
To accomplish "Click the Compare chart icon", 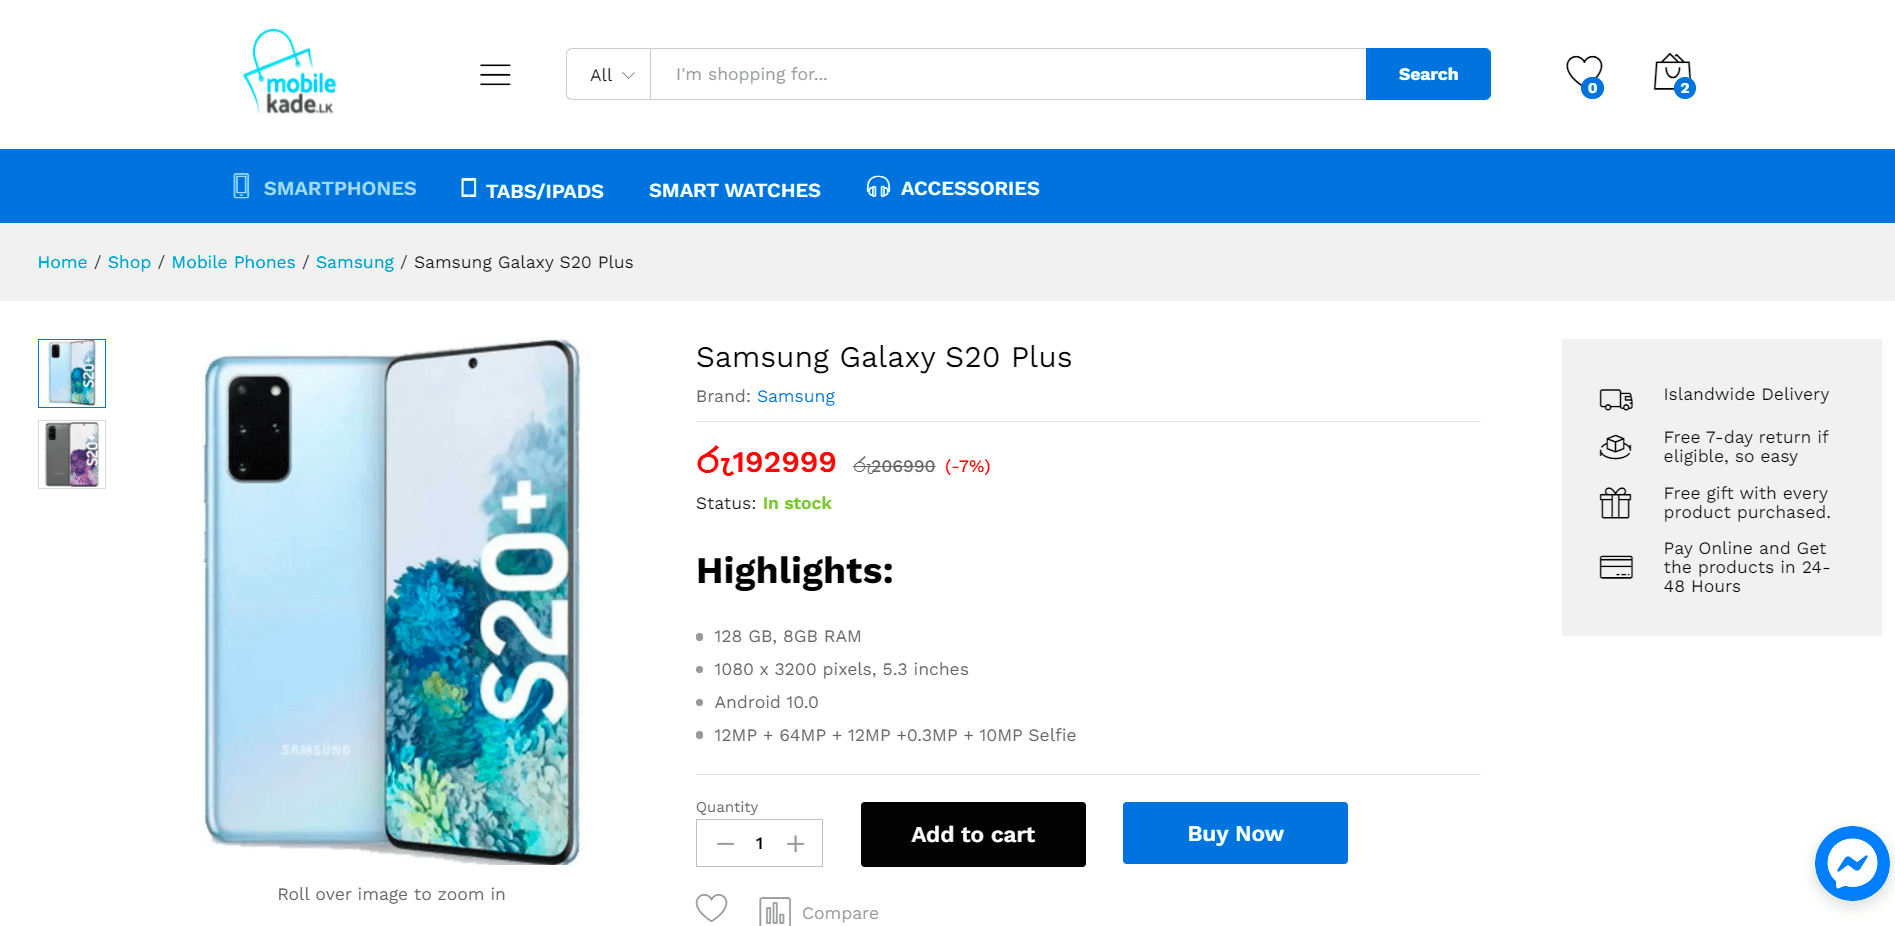I will (x=775, y=912).
